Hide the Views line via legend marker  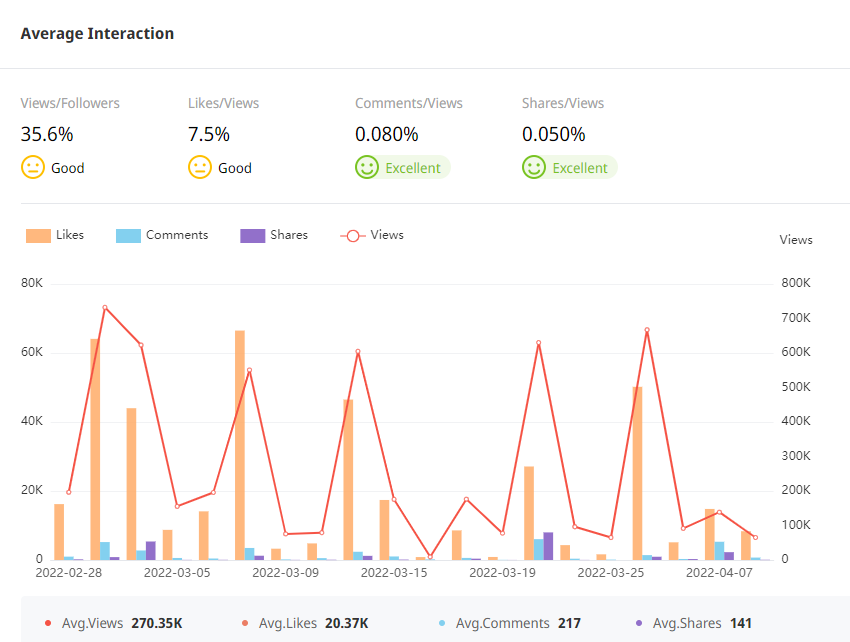pyautogui.click(x=352, y=236)
